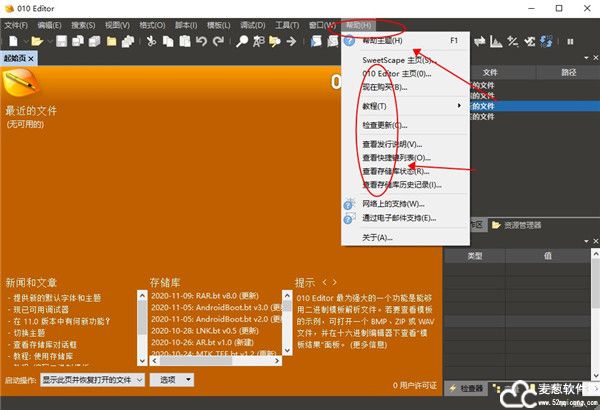Open the inspector panel options arrow
Viewport: 600px width, 410px height.
pyautogui.click(x=587, y=241)
